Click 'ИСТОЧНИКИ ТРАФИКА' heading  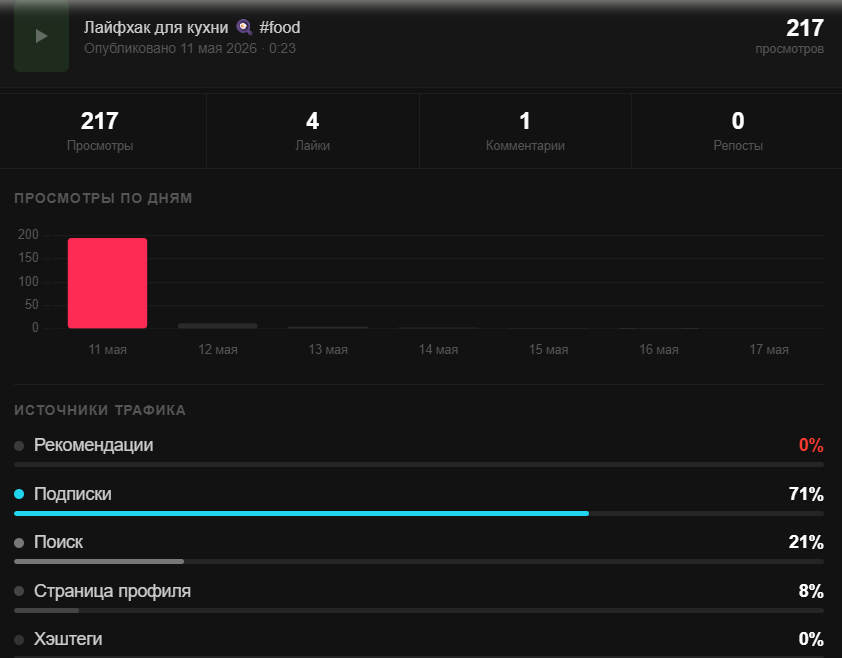[100, 410]
